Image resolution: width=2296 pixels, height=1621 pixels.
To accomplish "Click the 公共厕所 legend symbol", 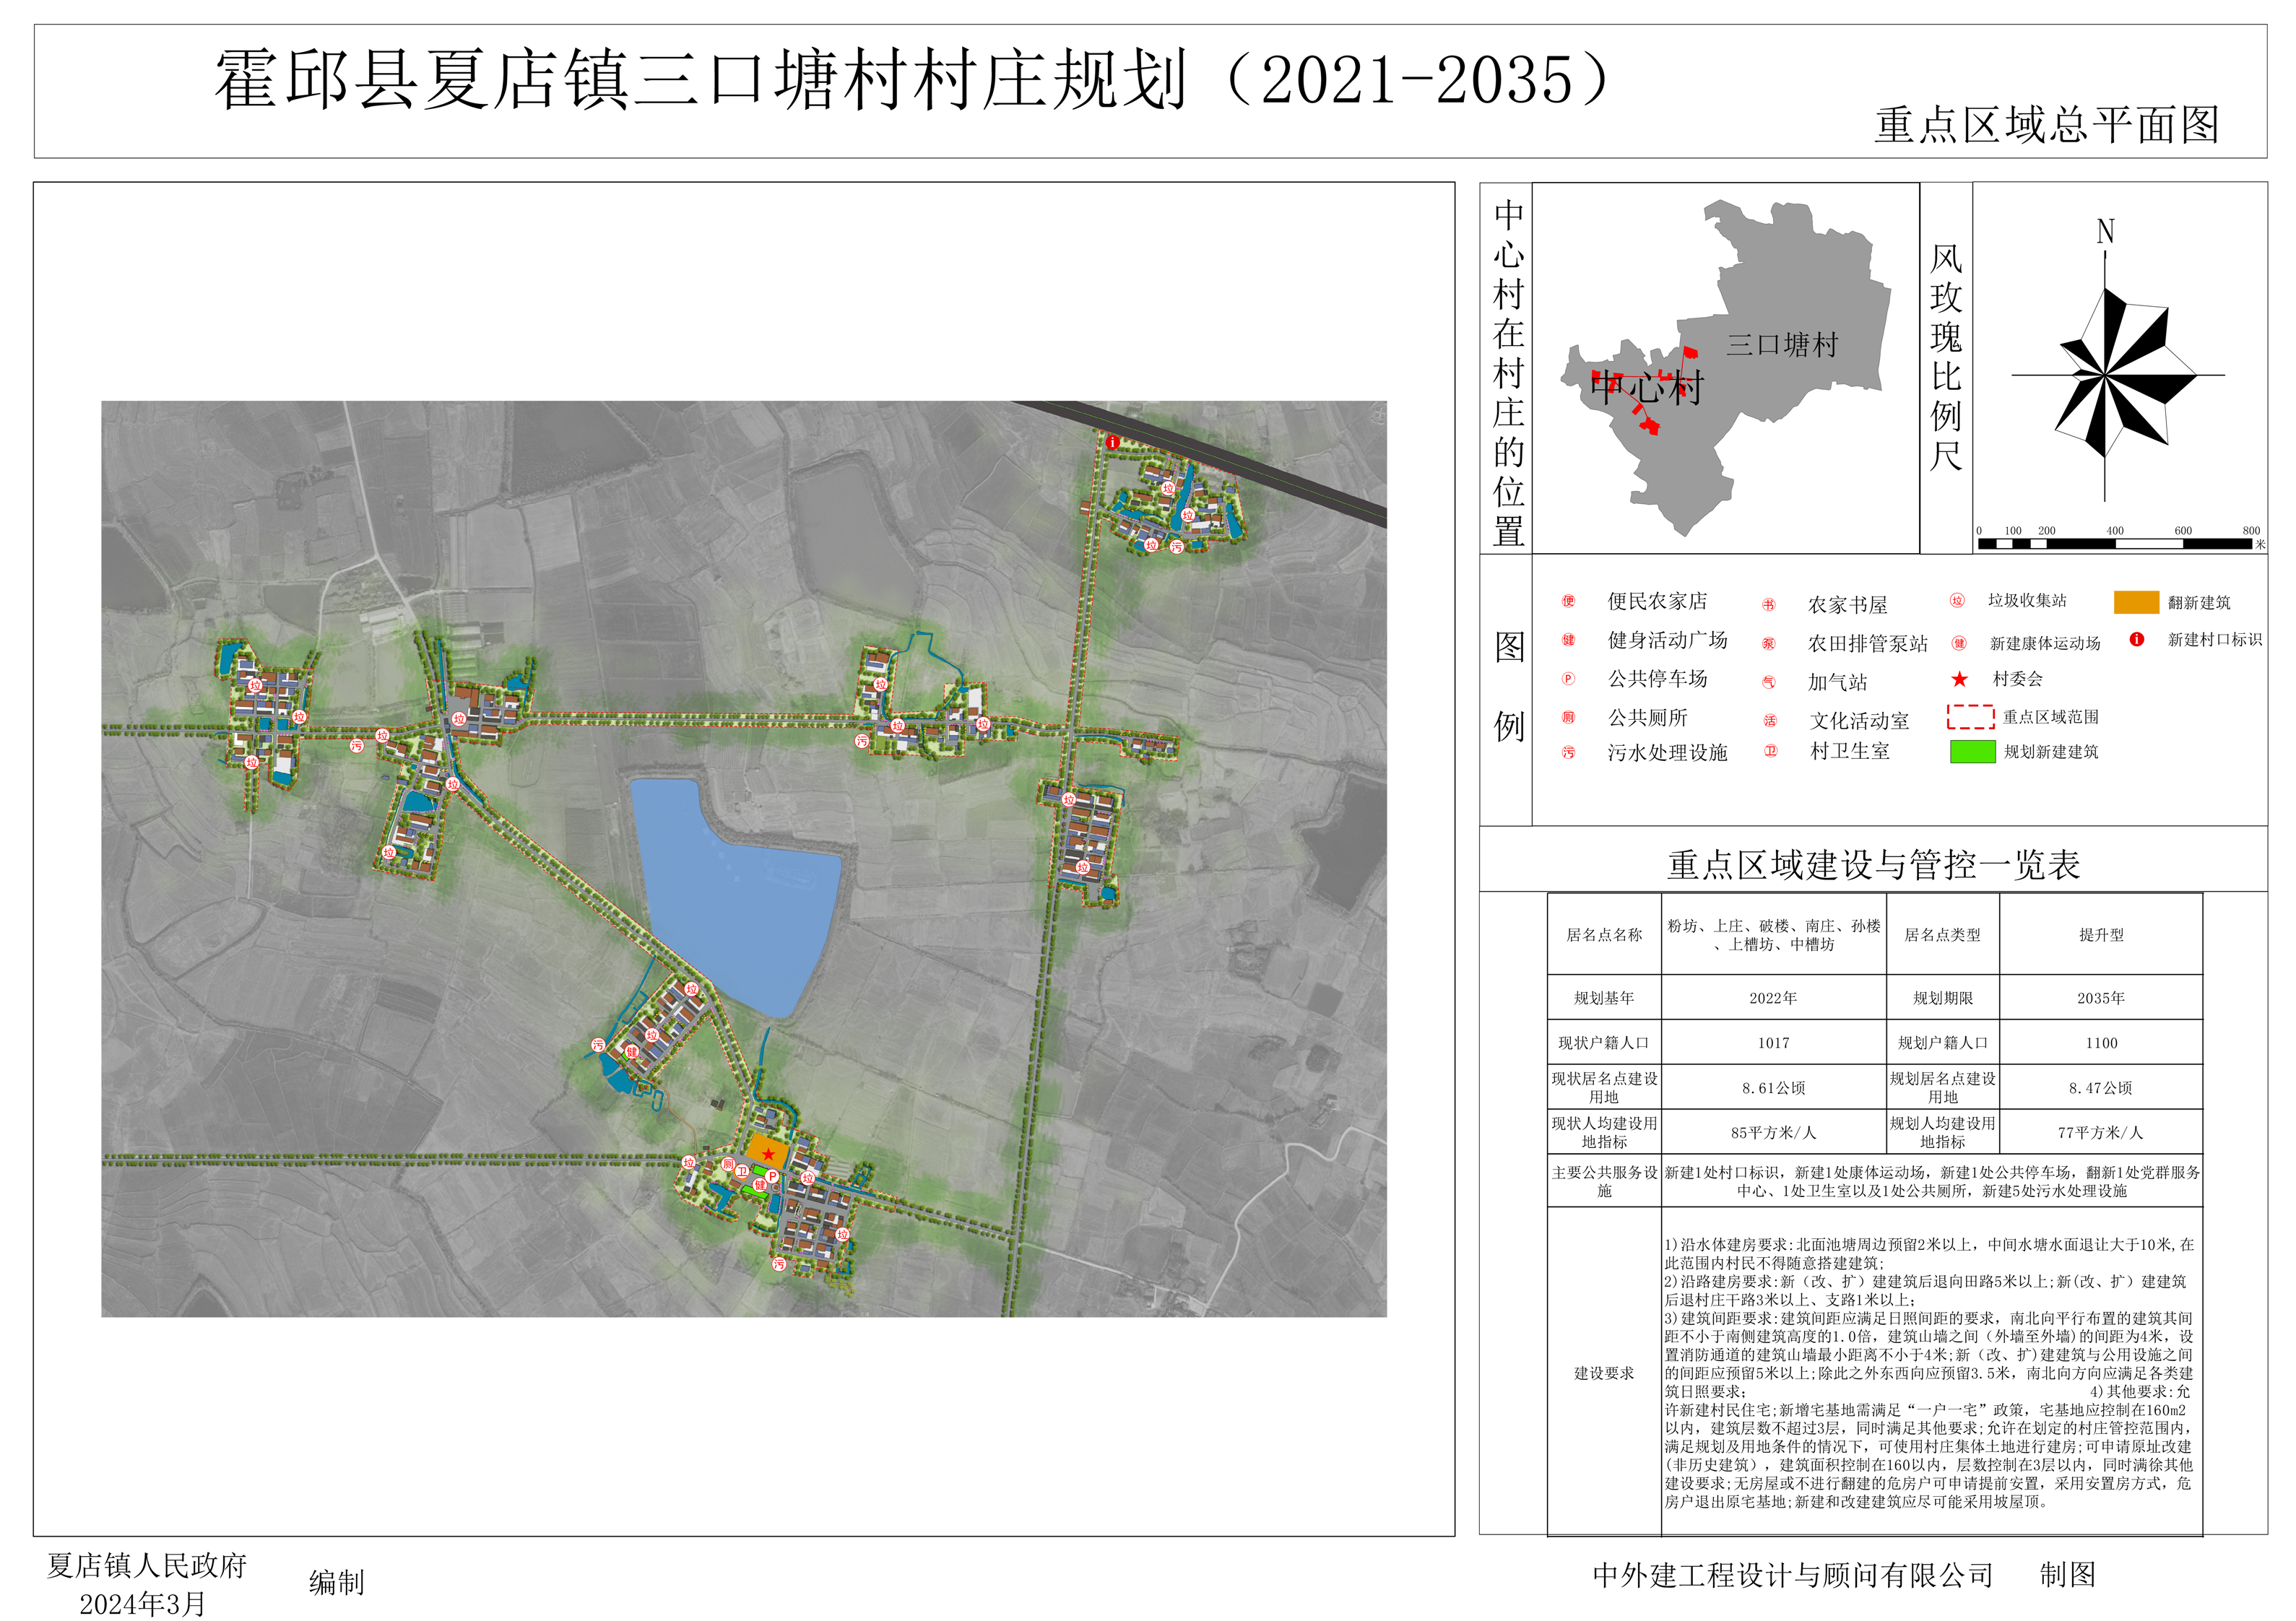I will pos(1568,717).
